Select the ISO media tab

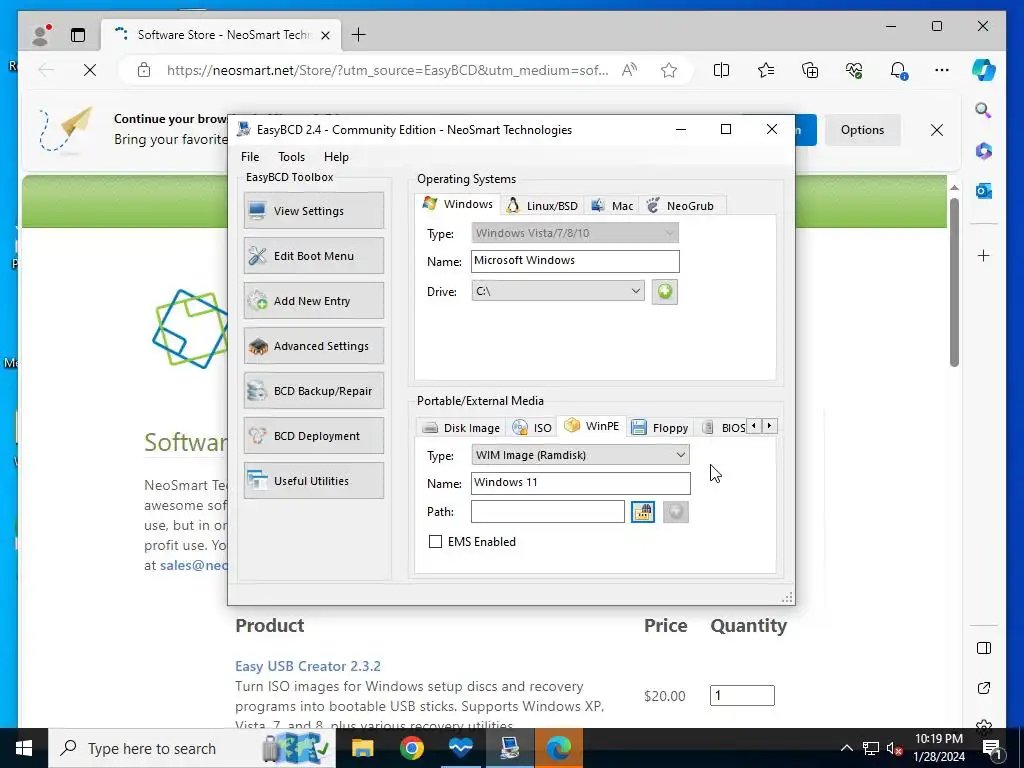pos(532,428)
